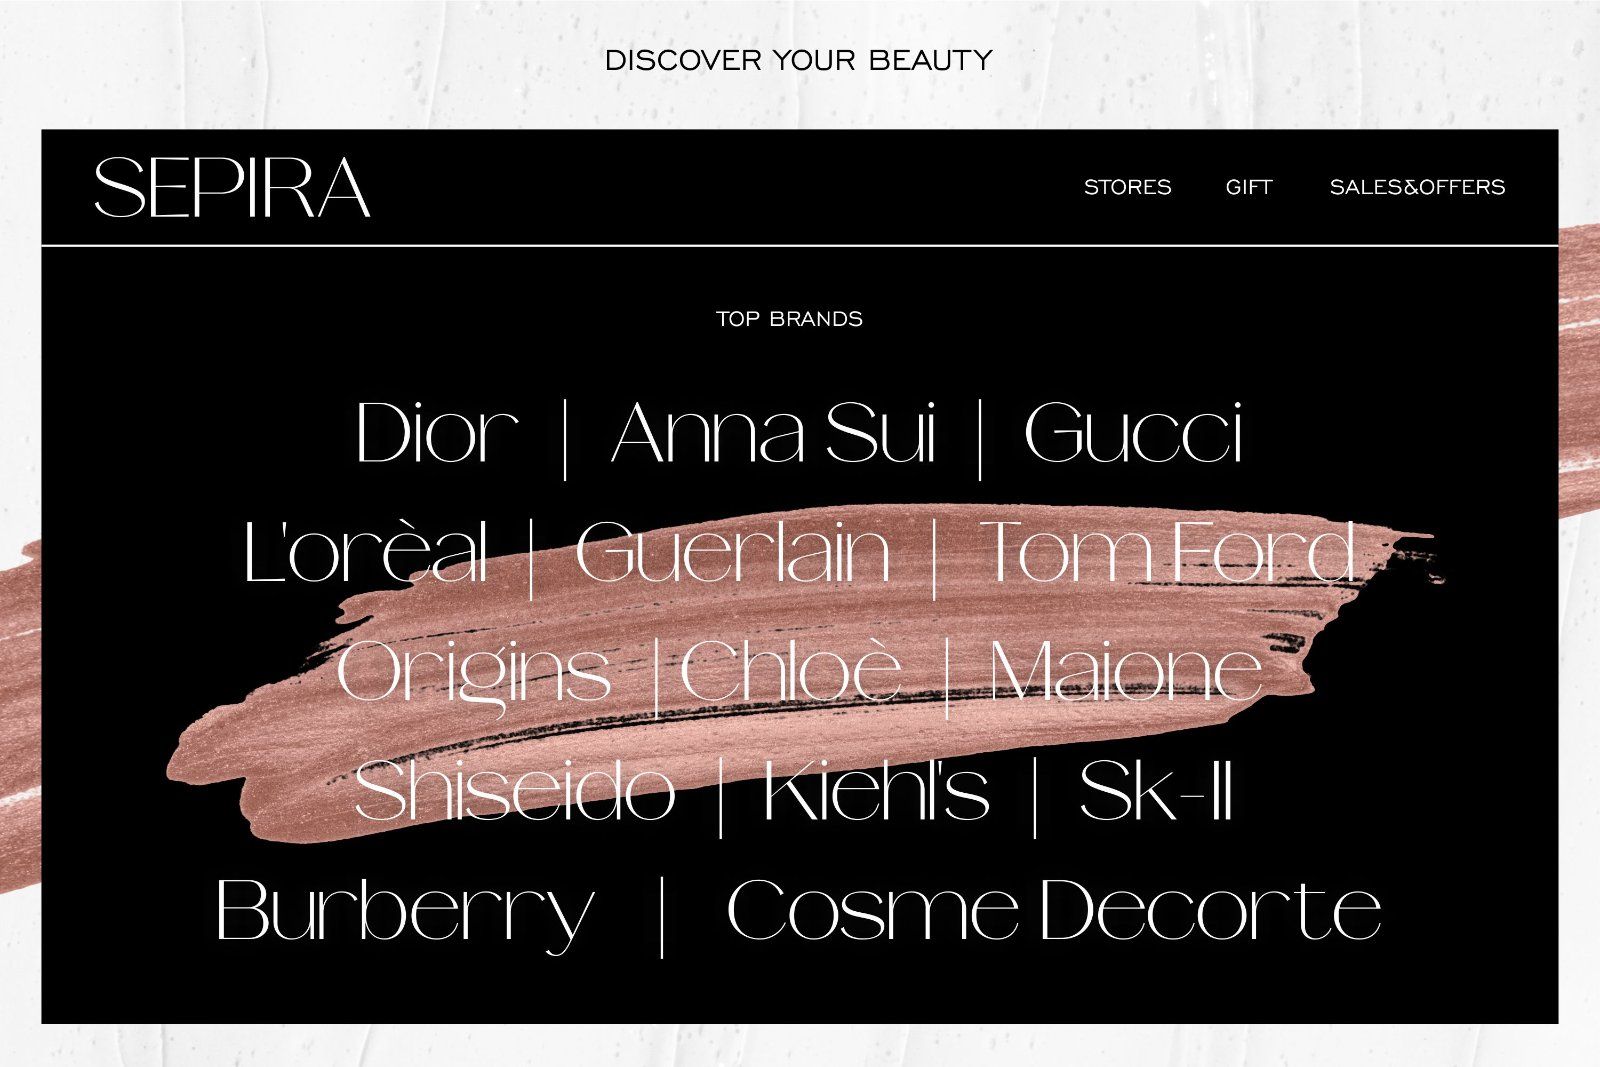Select the Chloè brand
1600x1067 pixels.
coord(791,670)
